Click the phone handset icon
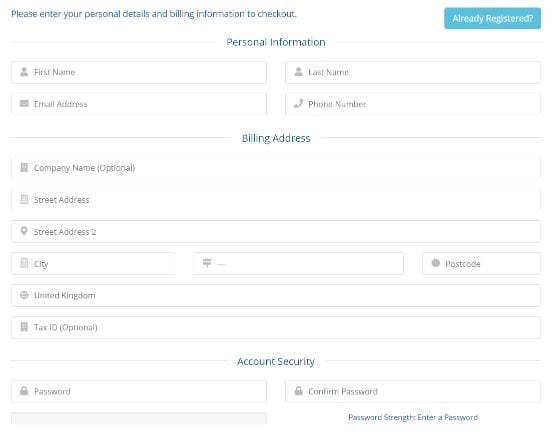 (298, 104)
